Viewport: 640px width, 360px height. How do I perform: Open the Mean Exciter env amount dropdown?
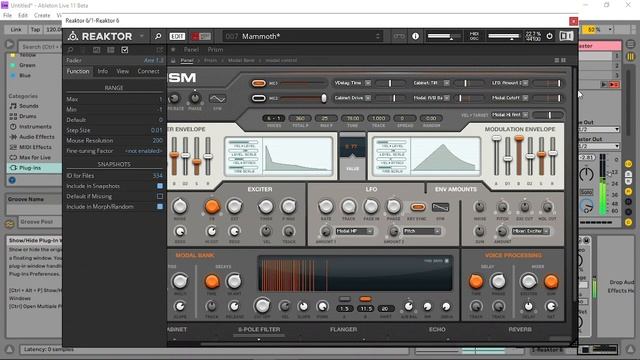click(x=531, y=231)
